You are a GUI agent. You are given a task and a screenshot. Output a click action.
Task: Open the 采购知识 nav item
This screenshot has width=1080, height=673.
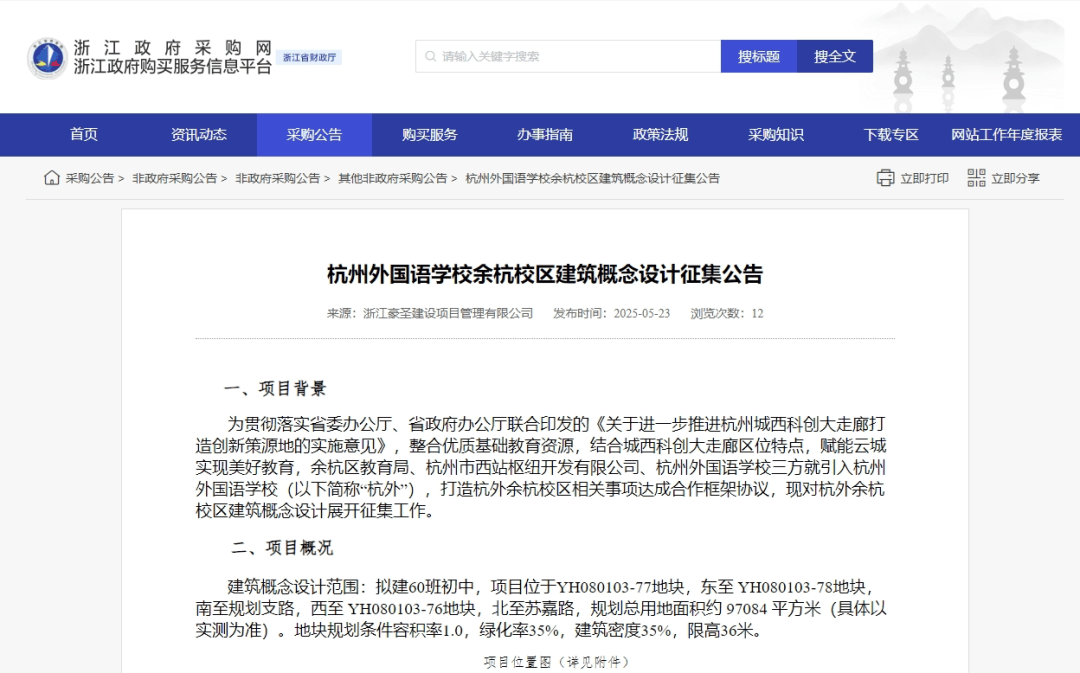pos(776,134)
